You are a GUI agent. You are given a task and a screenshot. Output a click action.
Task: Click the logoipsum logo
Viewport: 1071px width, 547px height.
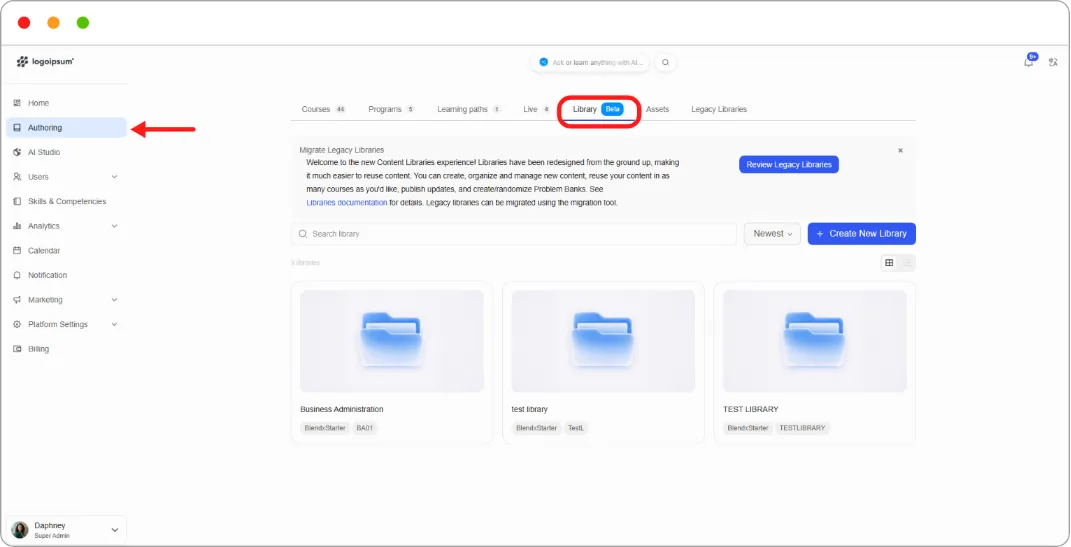(45, 61)
